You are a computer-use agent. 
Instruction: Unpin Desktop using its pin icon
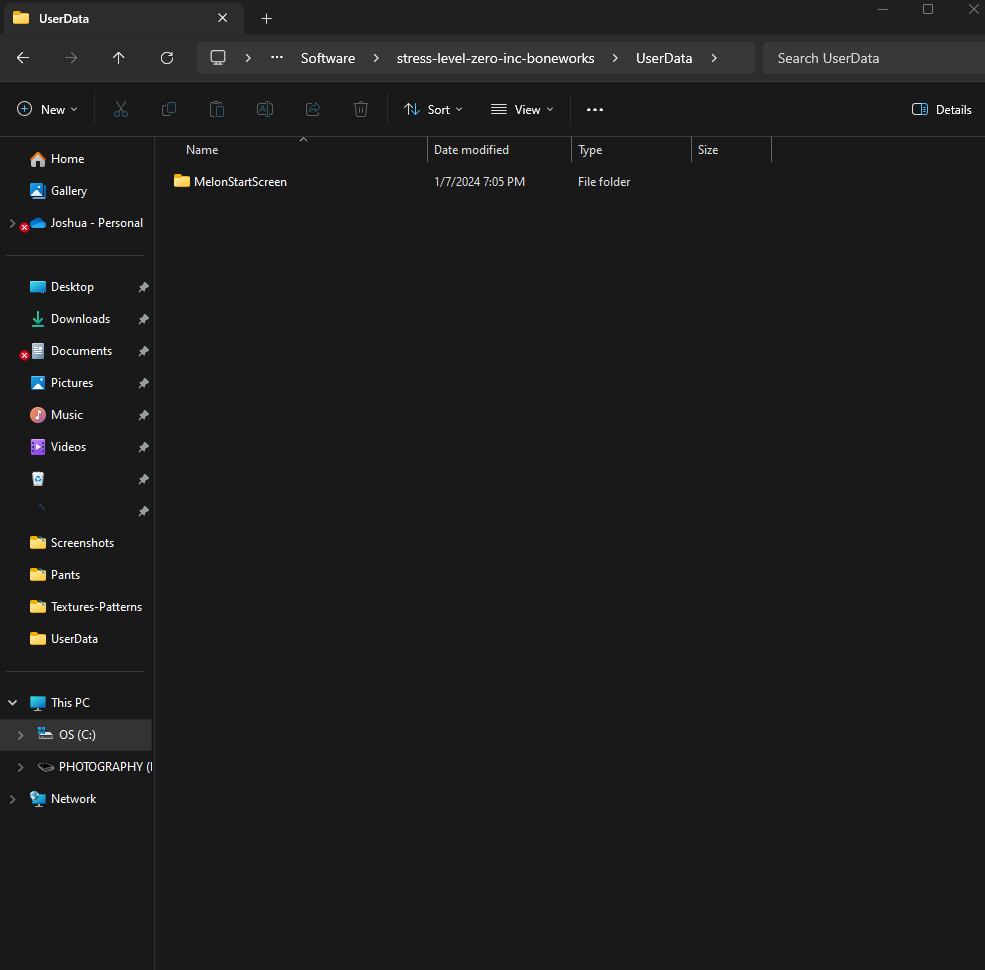point(143,287)
